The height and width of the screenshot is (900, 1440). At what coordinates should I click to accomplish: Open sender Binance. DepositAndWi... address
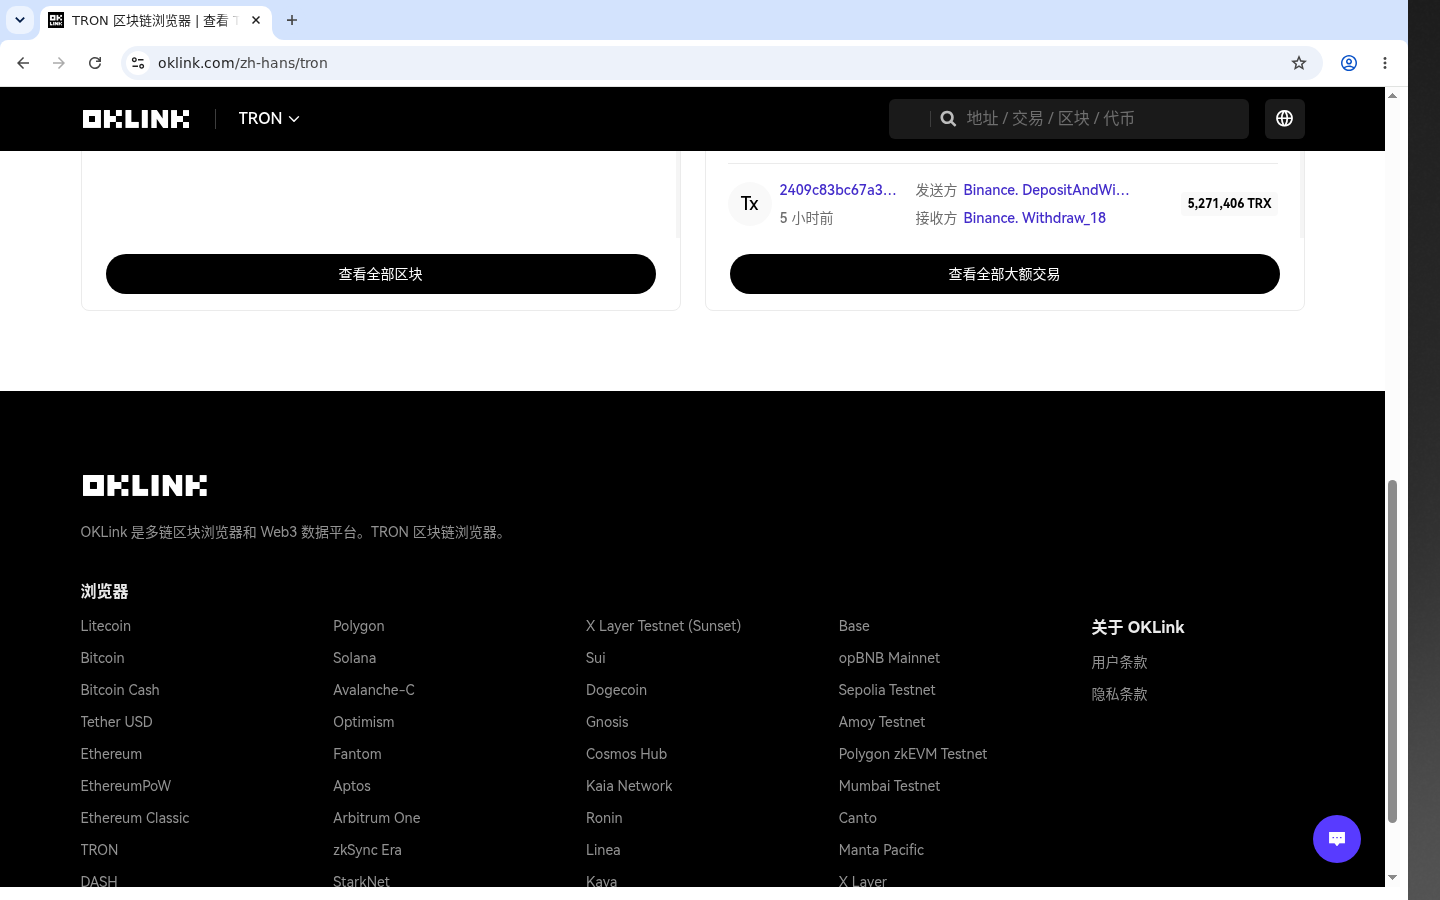pos(1046,190)
